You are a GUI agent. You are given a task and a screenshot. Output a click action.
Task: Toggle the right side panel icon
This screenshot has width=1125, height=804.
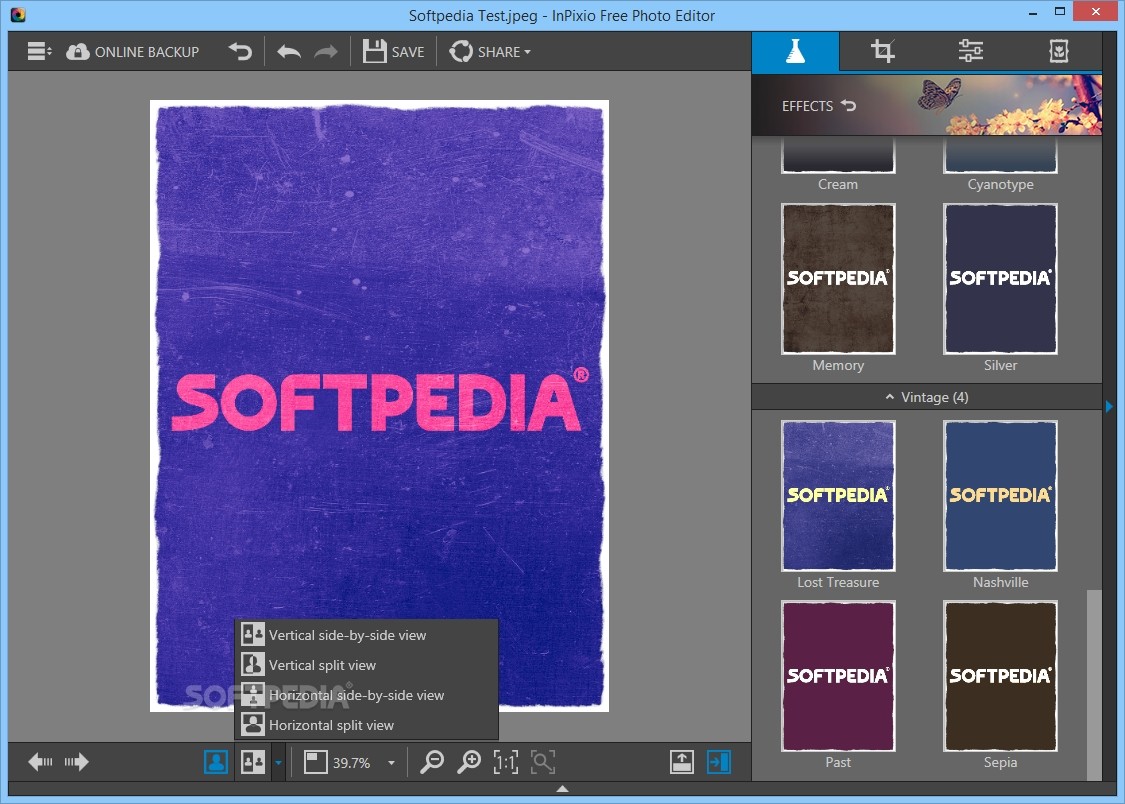718,762
